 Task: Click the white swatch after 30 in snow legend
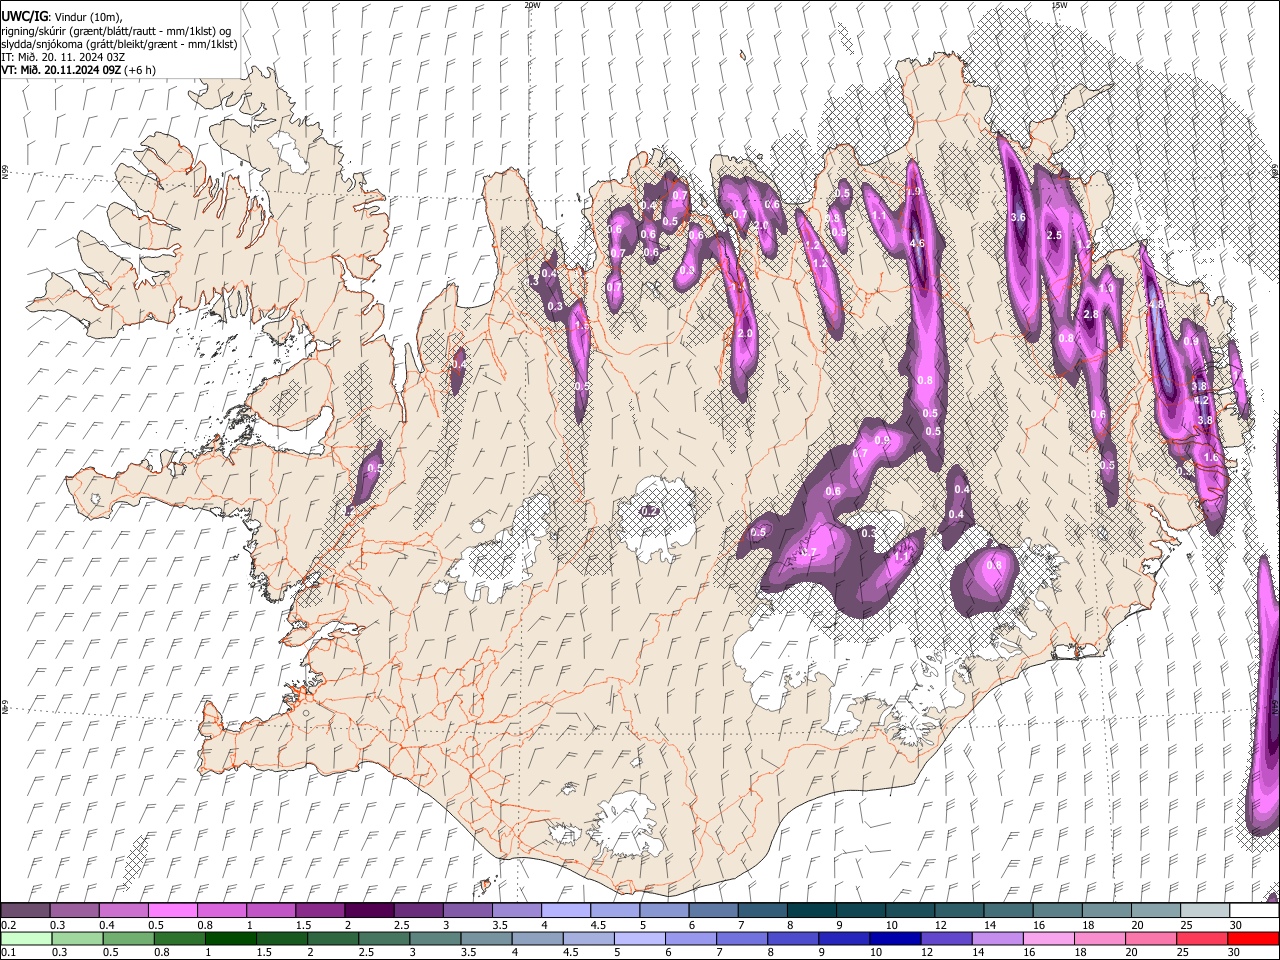tap(1253, 910)
